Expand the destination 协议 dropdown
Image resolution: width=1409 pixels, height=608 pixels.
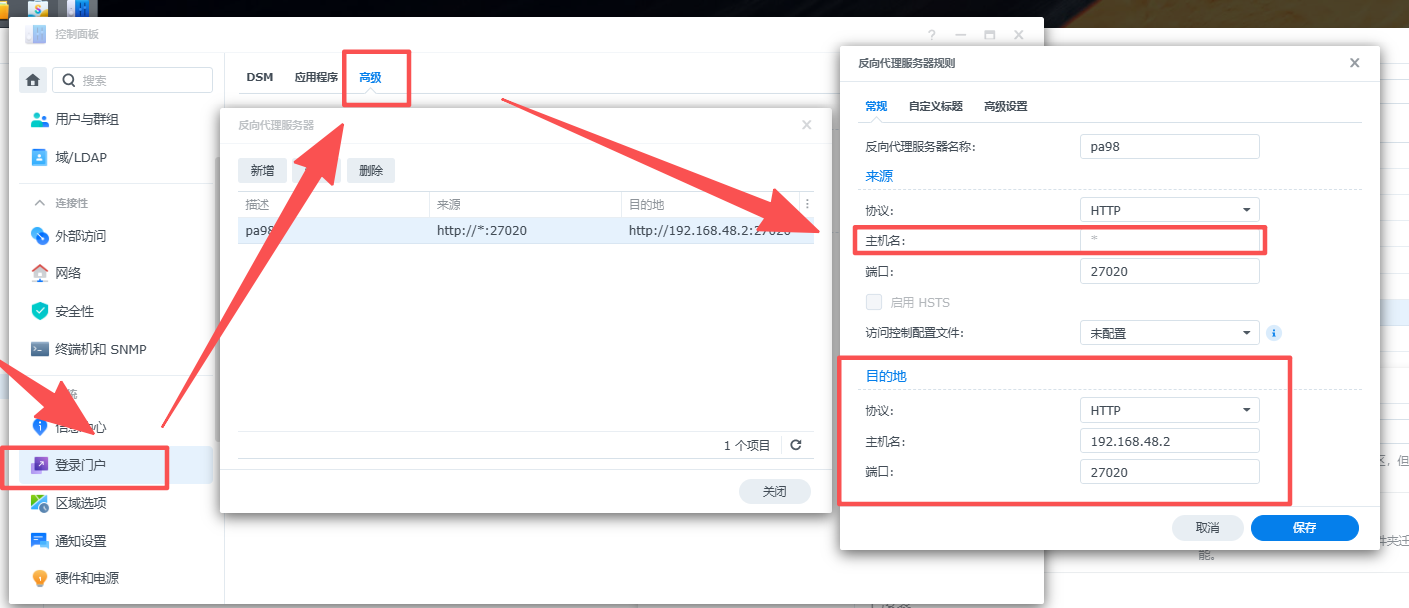1169,410
